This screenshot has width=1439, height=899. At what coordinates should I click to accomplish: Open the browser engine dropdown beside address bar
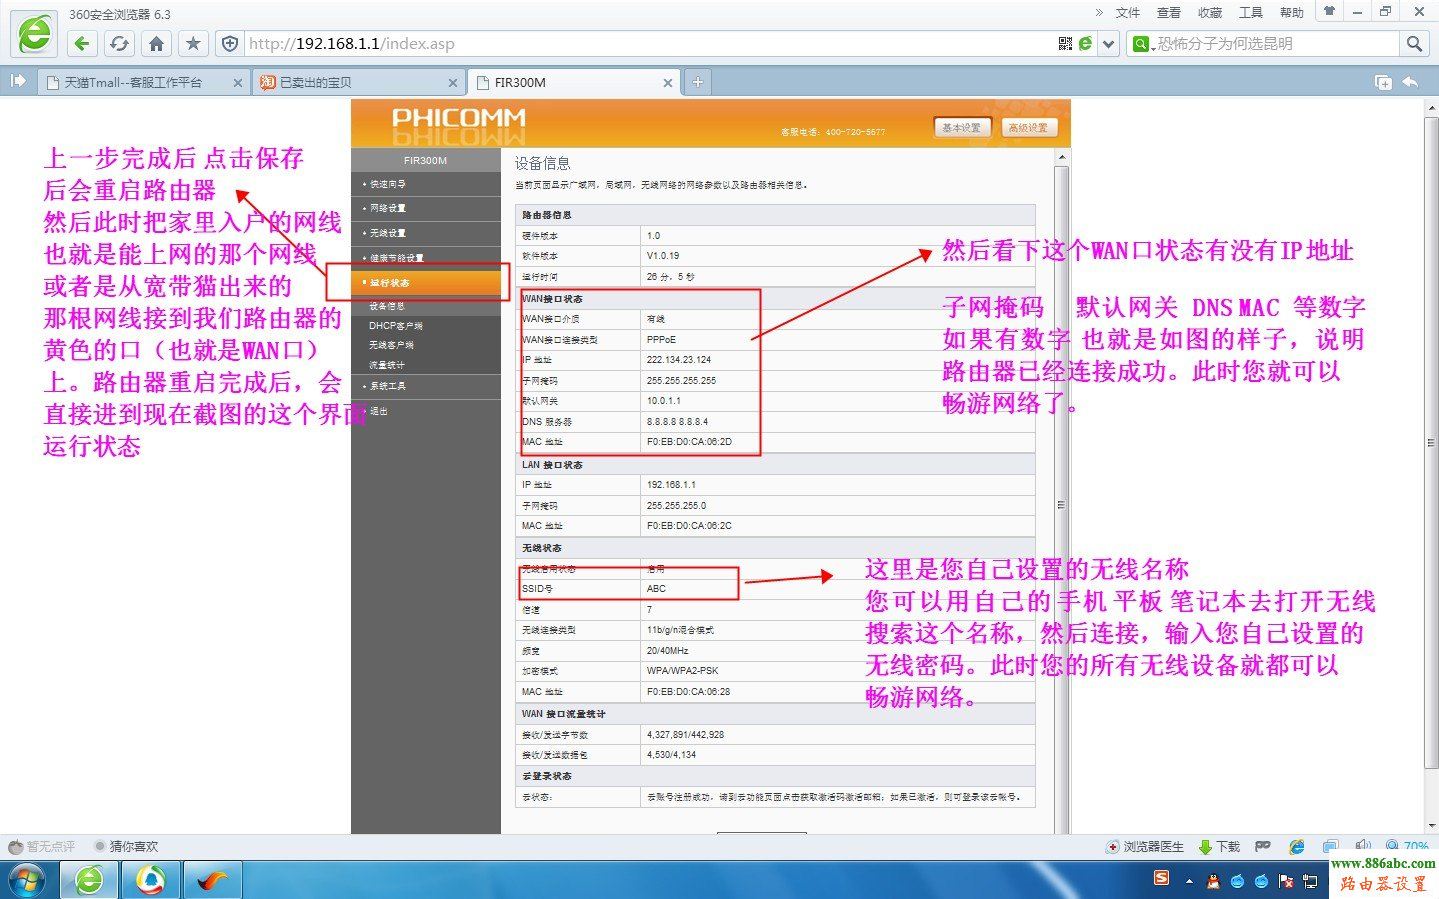pos(1107,44)
